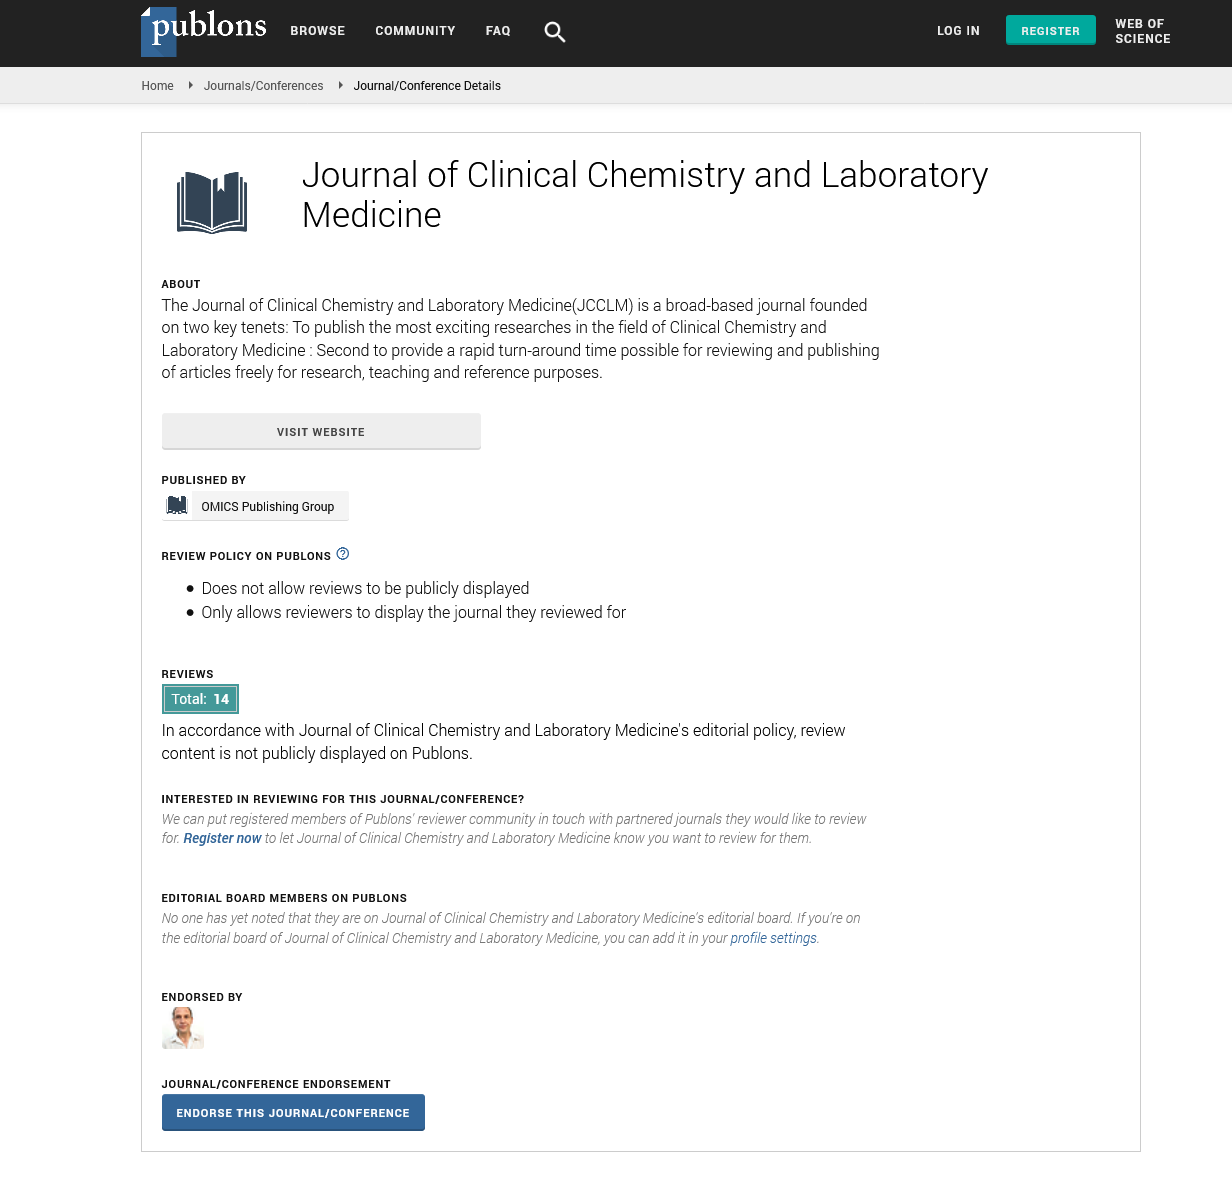Click the Publons logo
Viewport: 1232px width, 1199px height.
pos(204,31)
